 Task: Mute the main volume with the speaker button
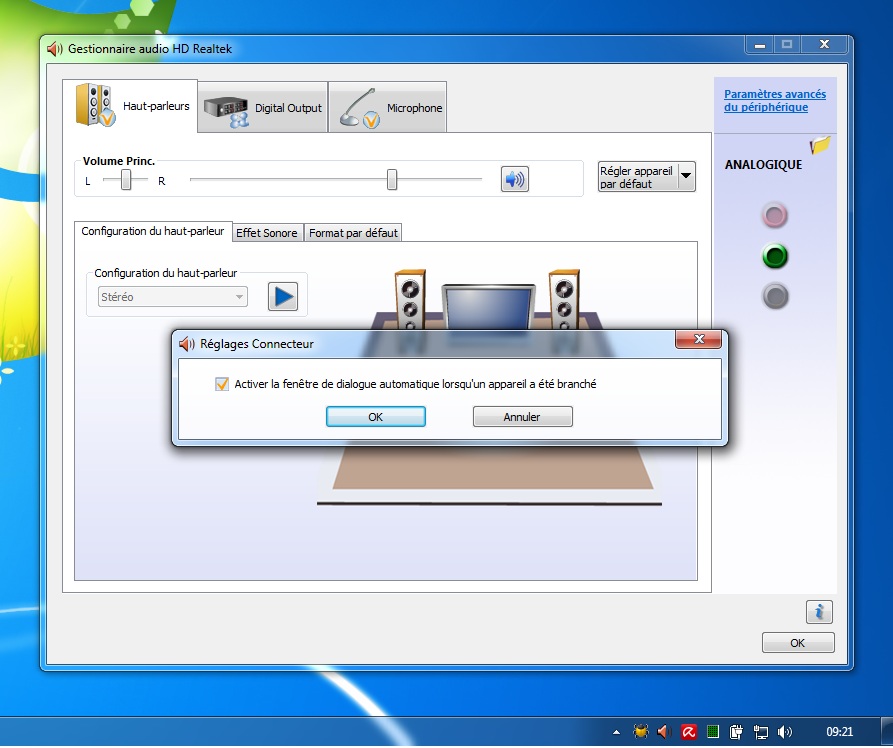[514, 179]
